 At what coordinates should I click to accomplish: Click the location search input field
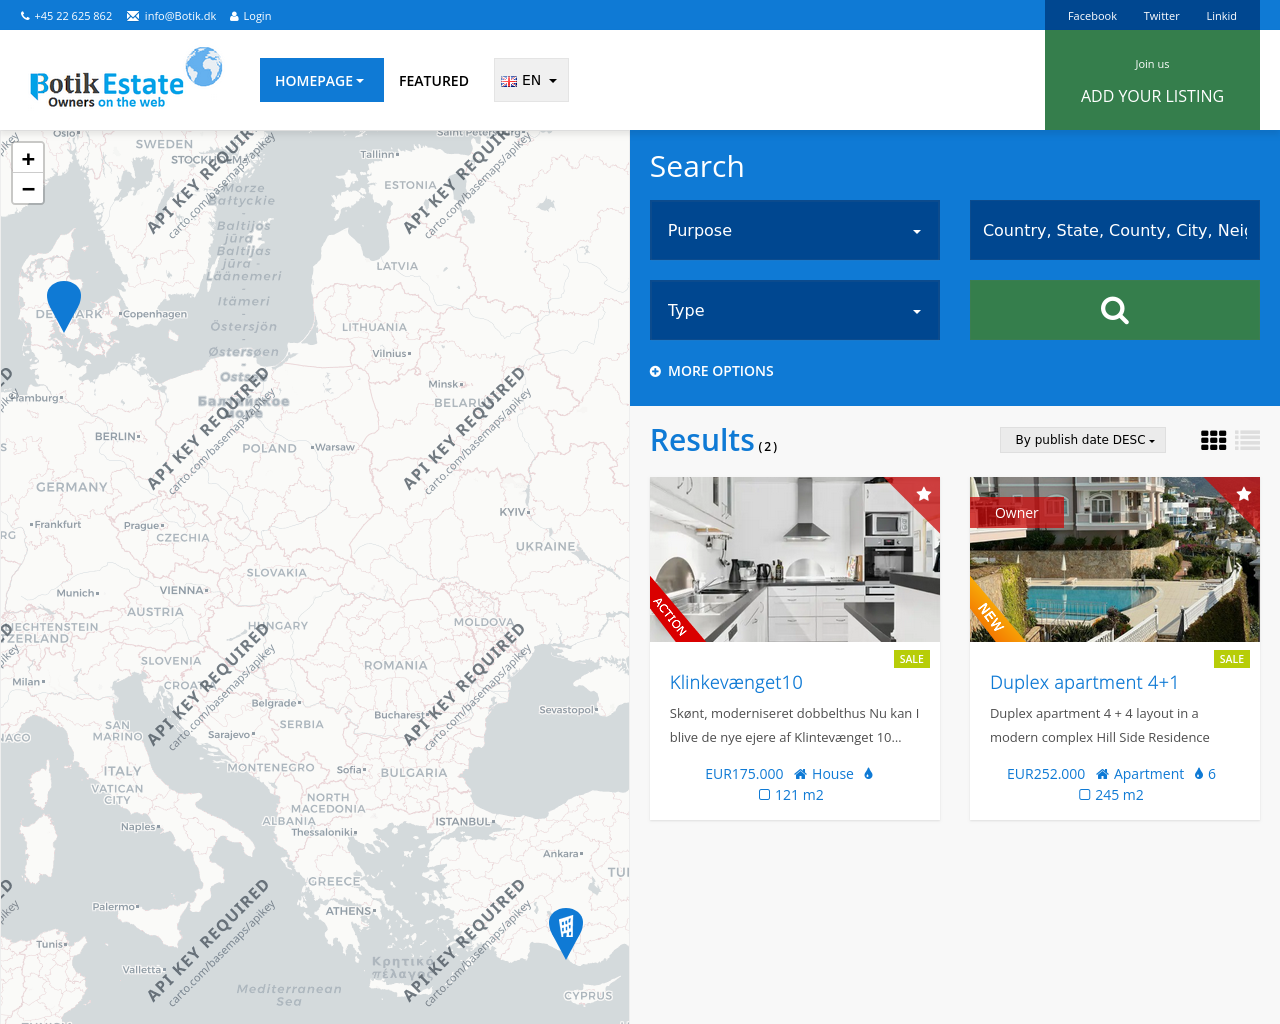tap(1115, 230)
